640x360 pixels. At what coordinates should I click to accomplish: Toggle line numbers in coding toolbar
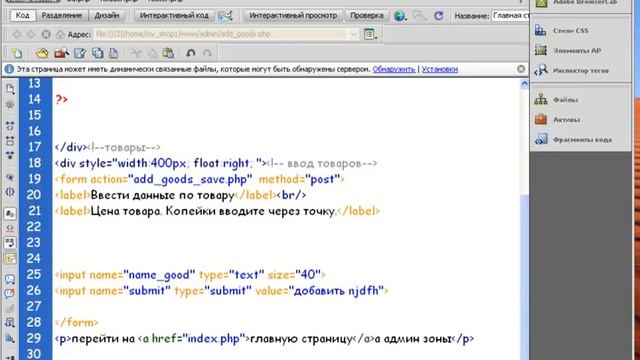[10, 213]
